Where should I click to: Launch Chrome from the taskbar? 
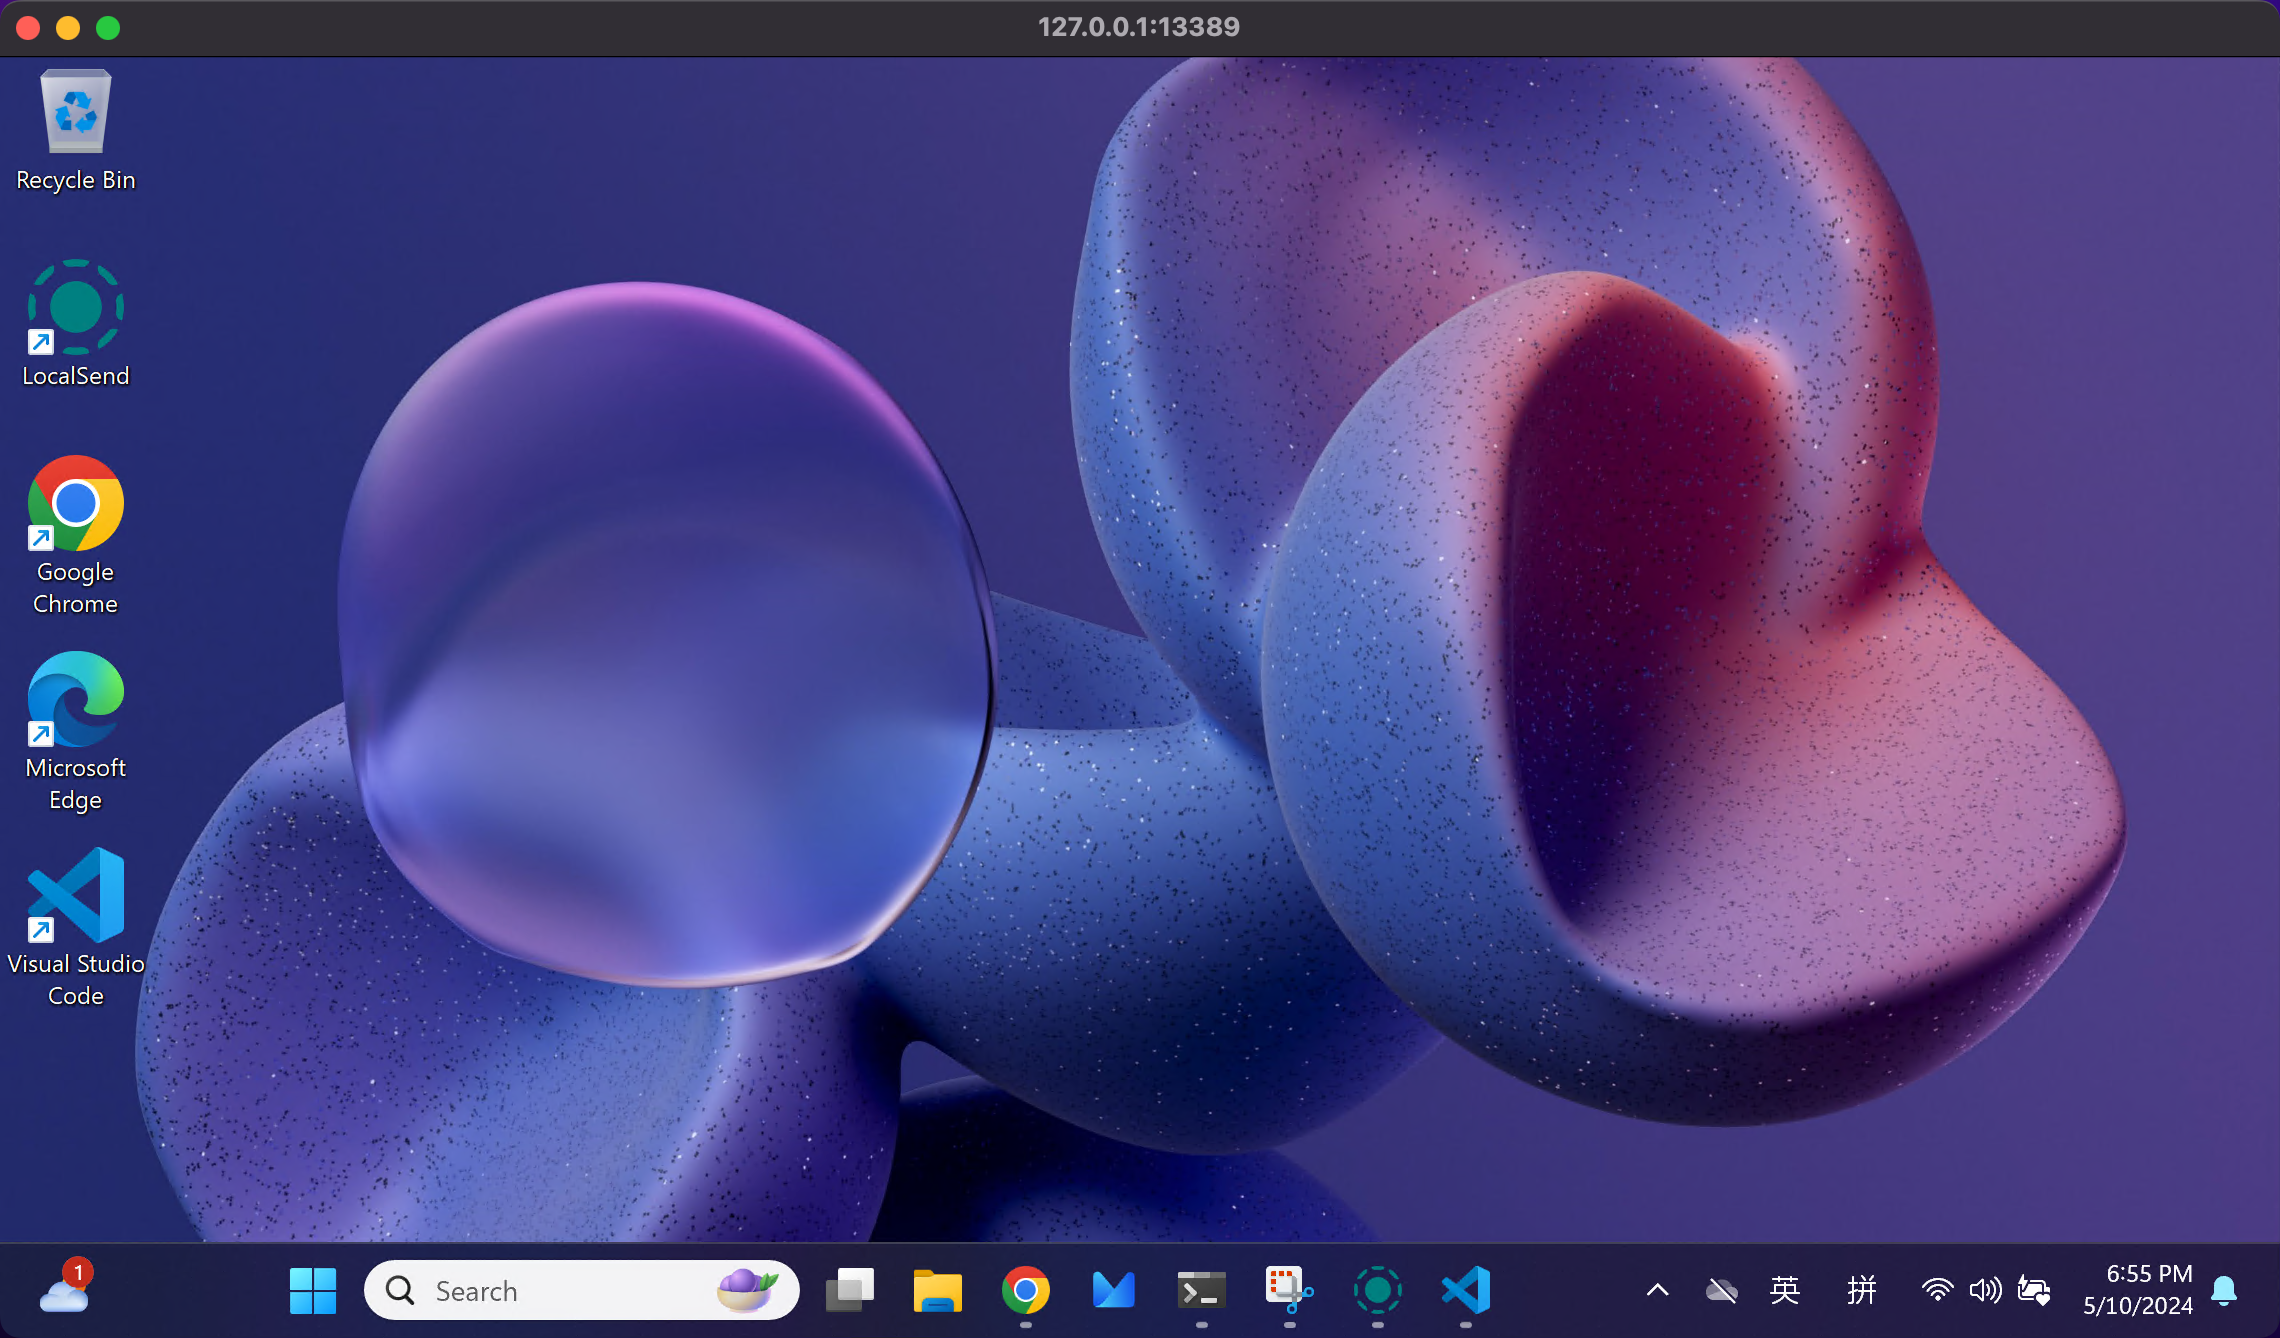[x=1025, y=1290]
